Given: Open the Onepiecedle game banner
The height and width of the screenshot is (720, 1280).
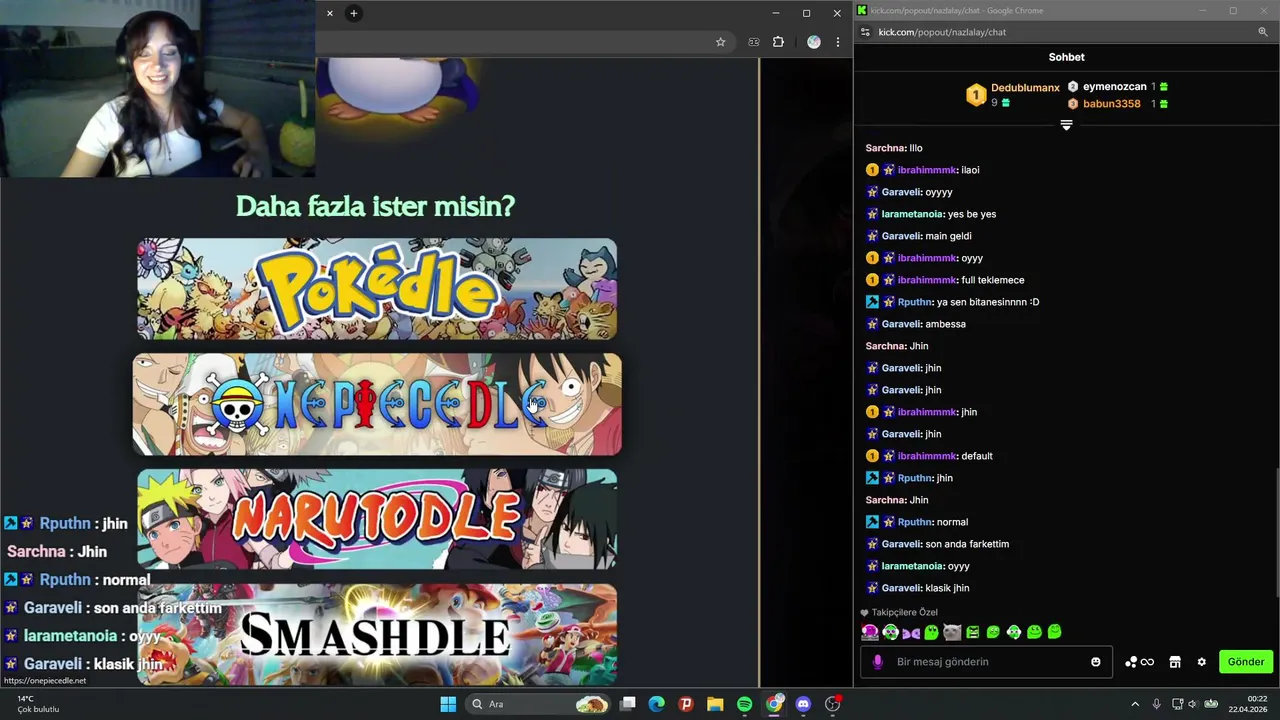Looking at the screenshot, I should (377, 404).
